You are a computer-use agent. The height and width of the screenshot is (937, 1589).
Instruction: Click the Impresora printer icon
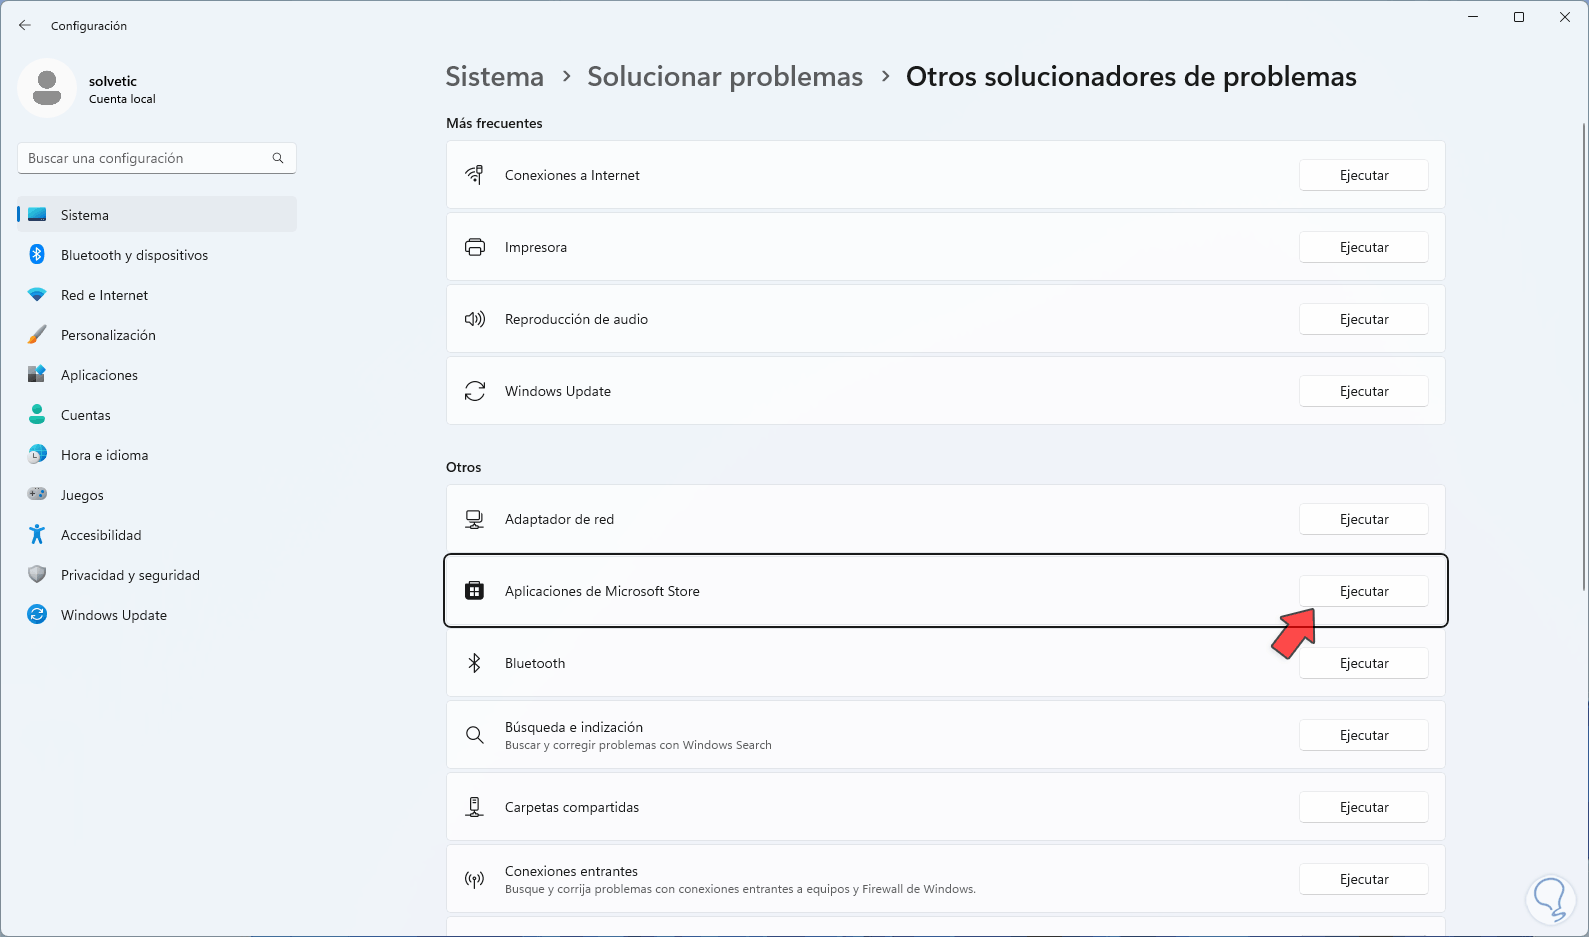tap(475, 247)
